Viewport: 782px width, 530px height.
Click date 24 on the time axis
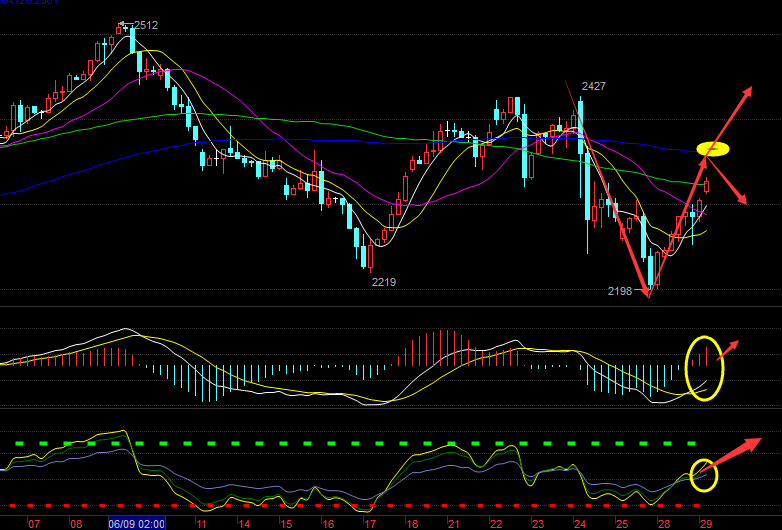pos(579,523)
